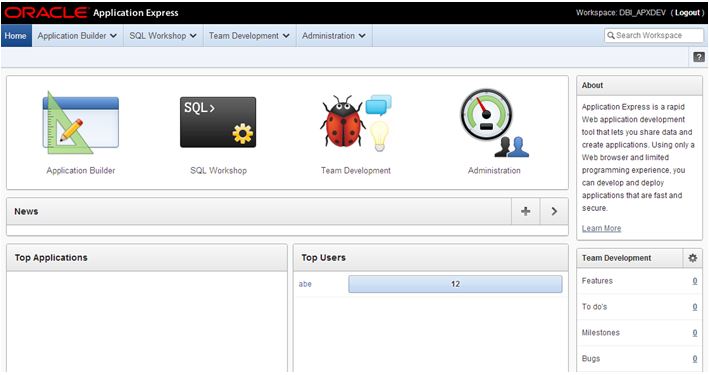Open the SQL Workshop menu tab
This screenshot has height=375, width=709.
click(x=163, y=36)
